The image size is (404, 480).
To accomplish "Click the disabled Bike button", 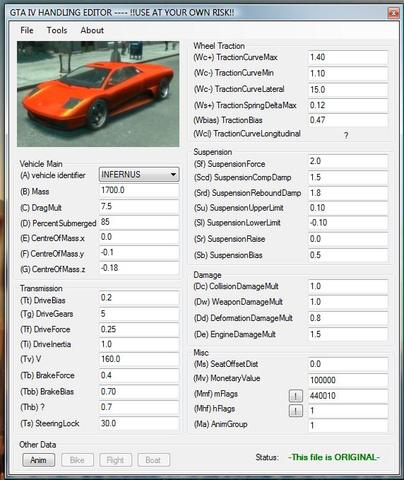I will tap(77, 460).
